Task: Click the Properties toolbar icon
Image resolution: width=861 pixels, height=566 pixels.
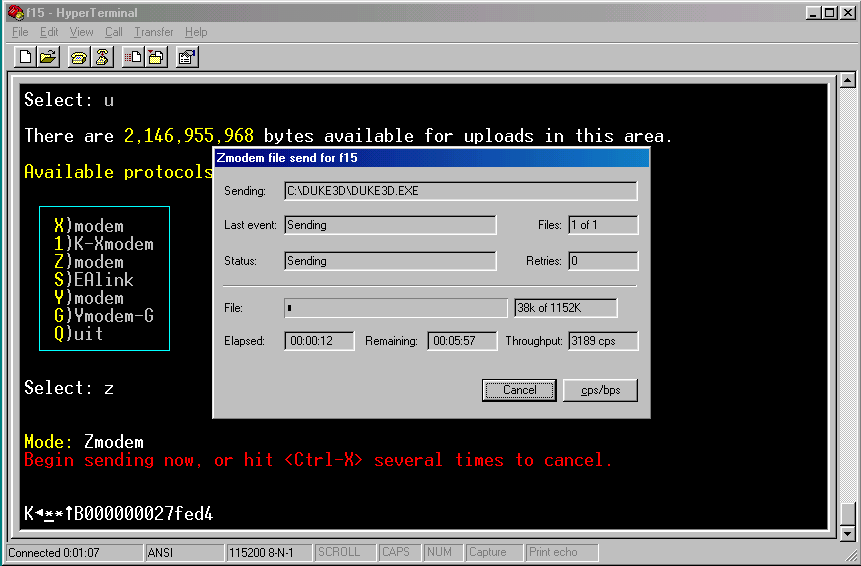Action: coord(187,57)
